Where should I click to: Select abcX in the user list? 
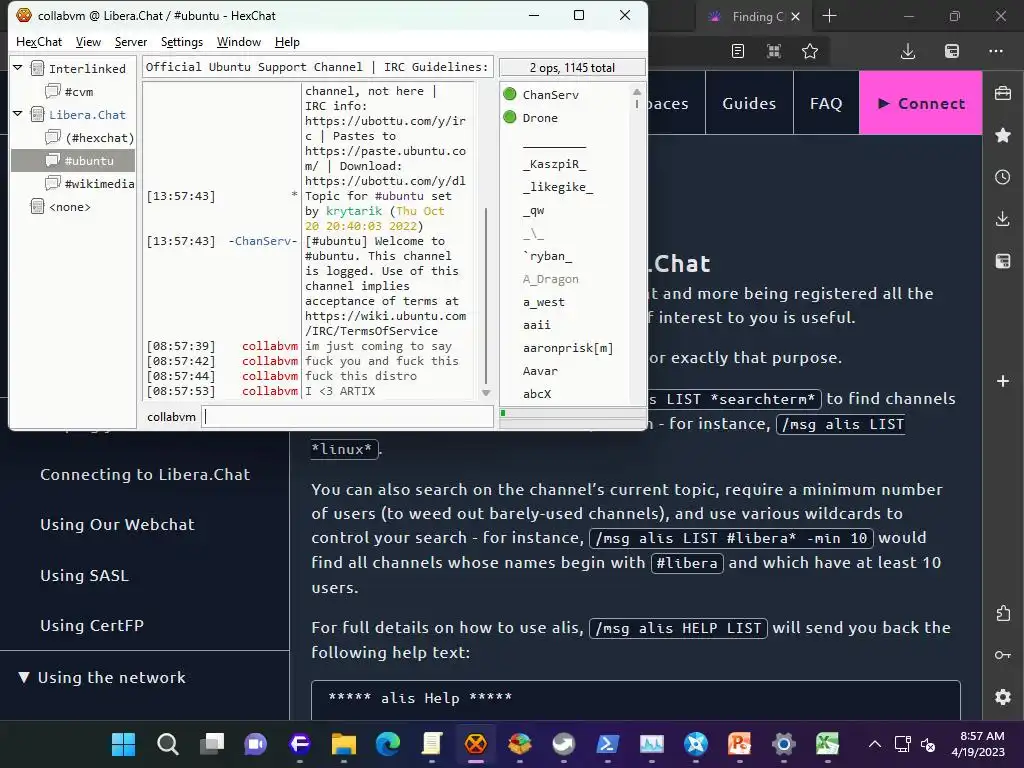[537, 394]
